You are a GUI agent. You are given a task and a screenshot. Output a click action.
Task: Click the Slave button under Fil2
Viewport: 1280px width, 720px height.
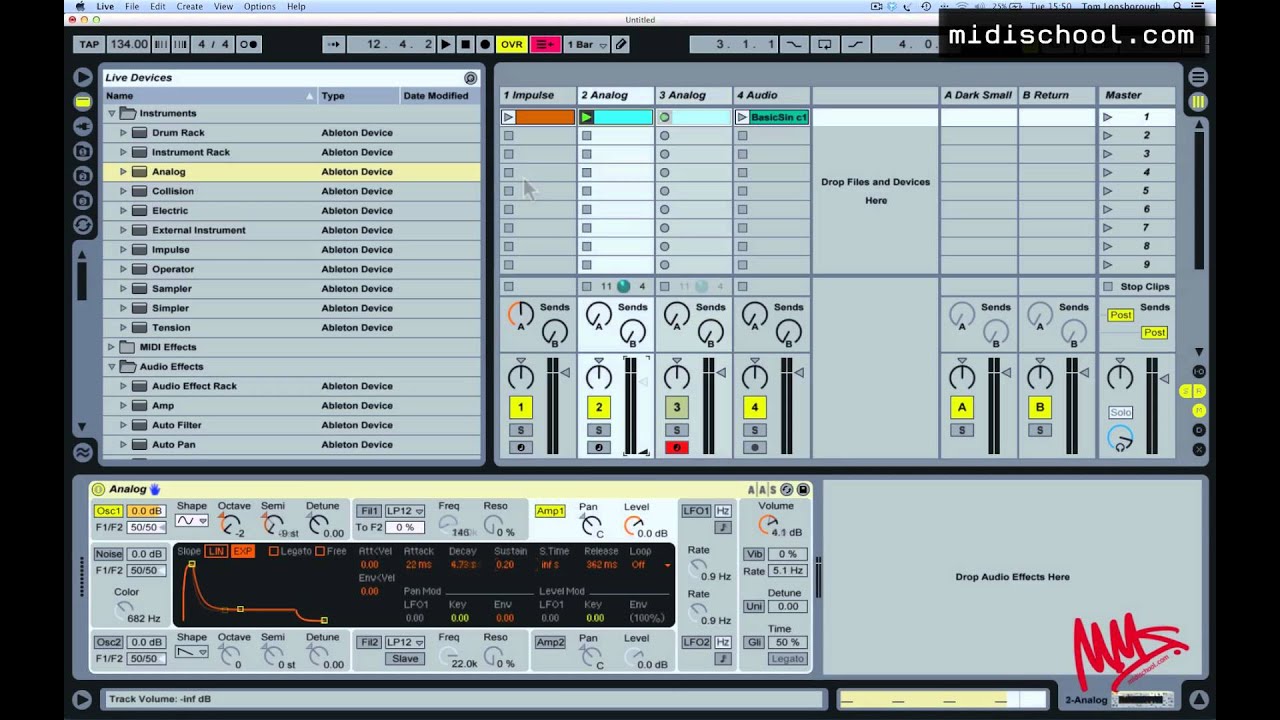(x=405, y=659)
